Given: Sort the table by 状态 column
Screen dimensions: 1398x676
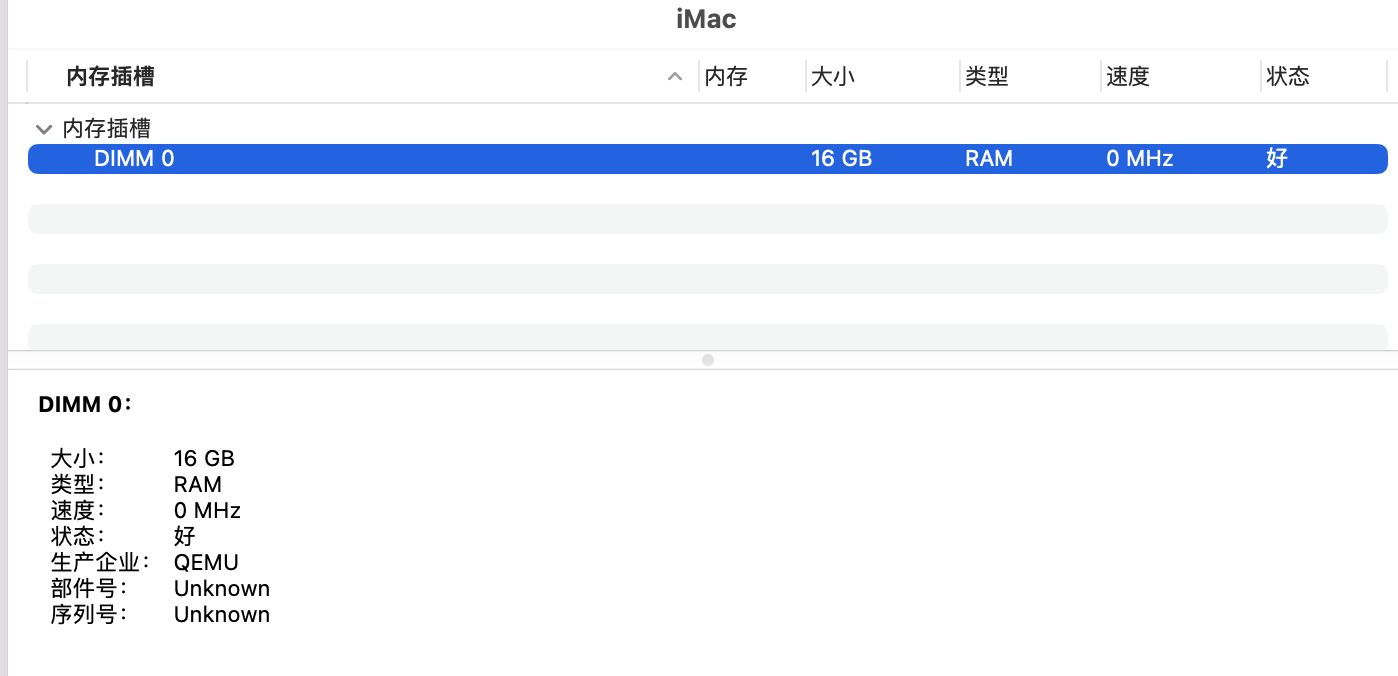Looking at the screenshot, I should (1288, 77).
